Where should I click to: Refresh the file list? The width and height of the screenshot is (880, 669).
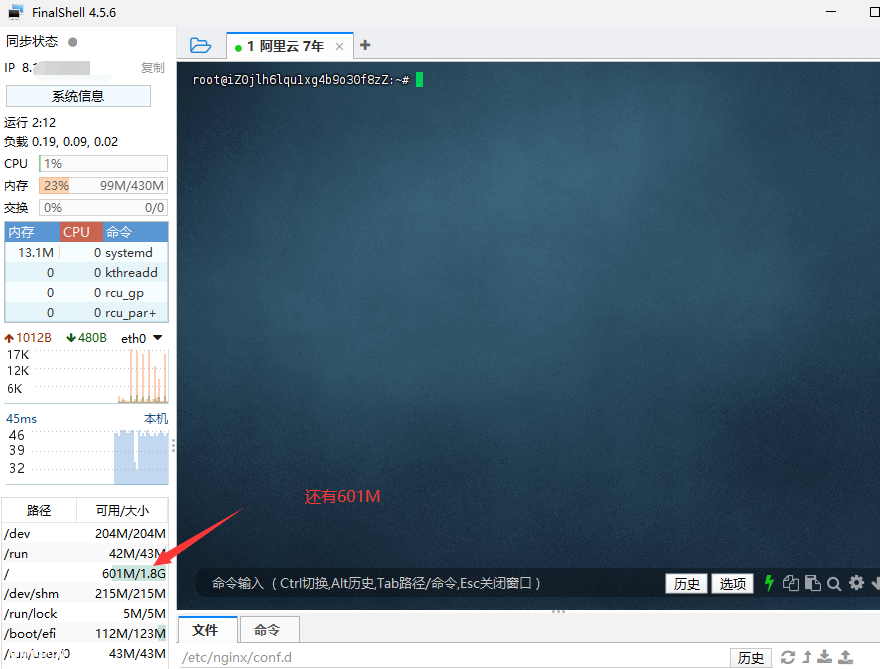pyautogui.click(x=787, y=657)
